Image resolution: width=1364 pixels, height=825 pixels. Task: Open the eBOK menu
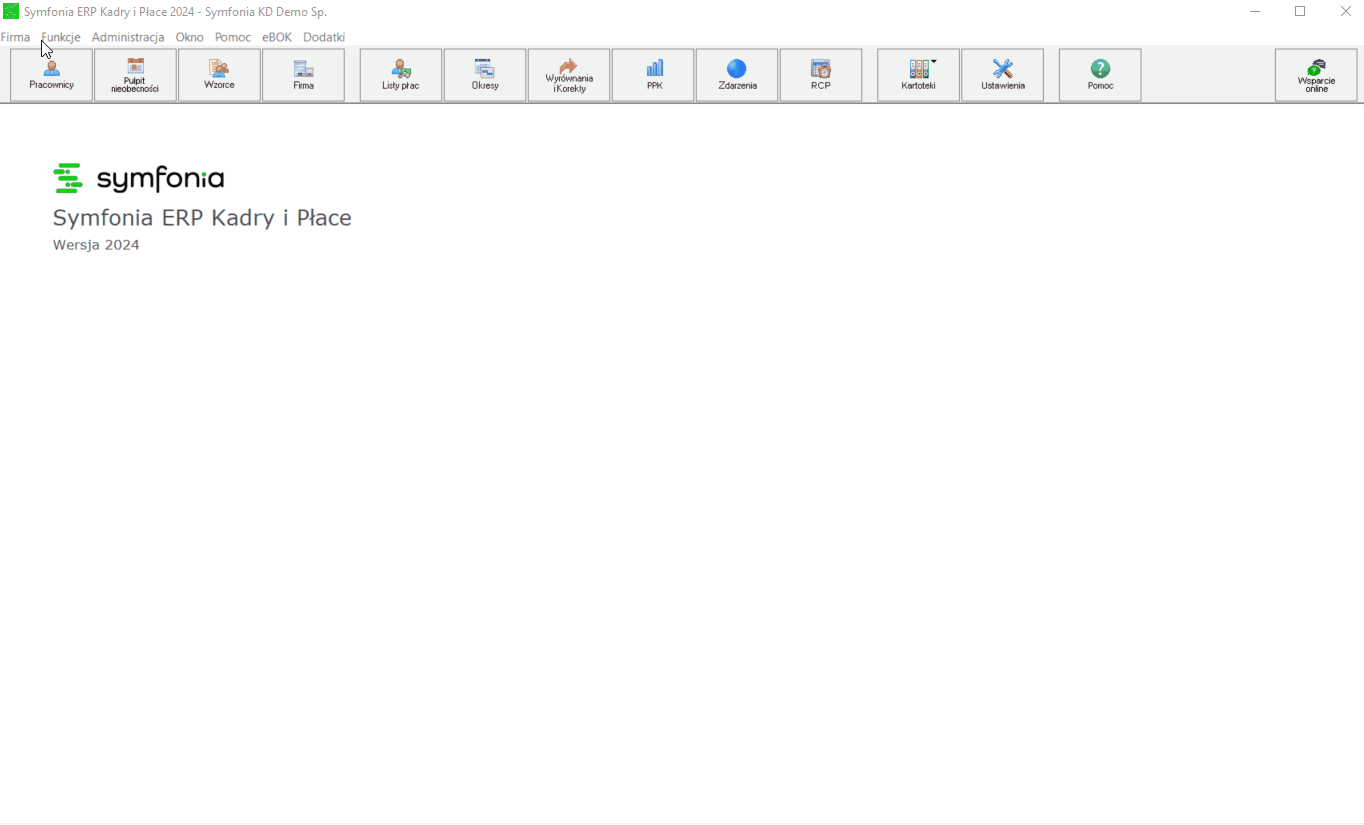(277, 37)
